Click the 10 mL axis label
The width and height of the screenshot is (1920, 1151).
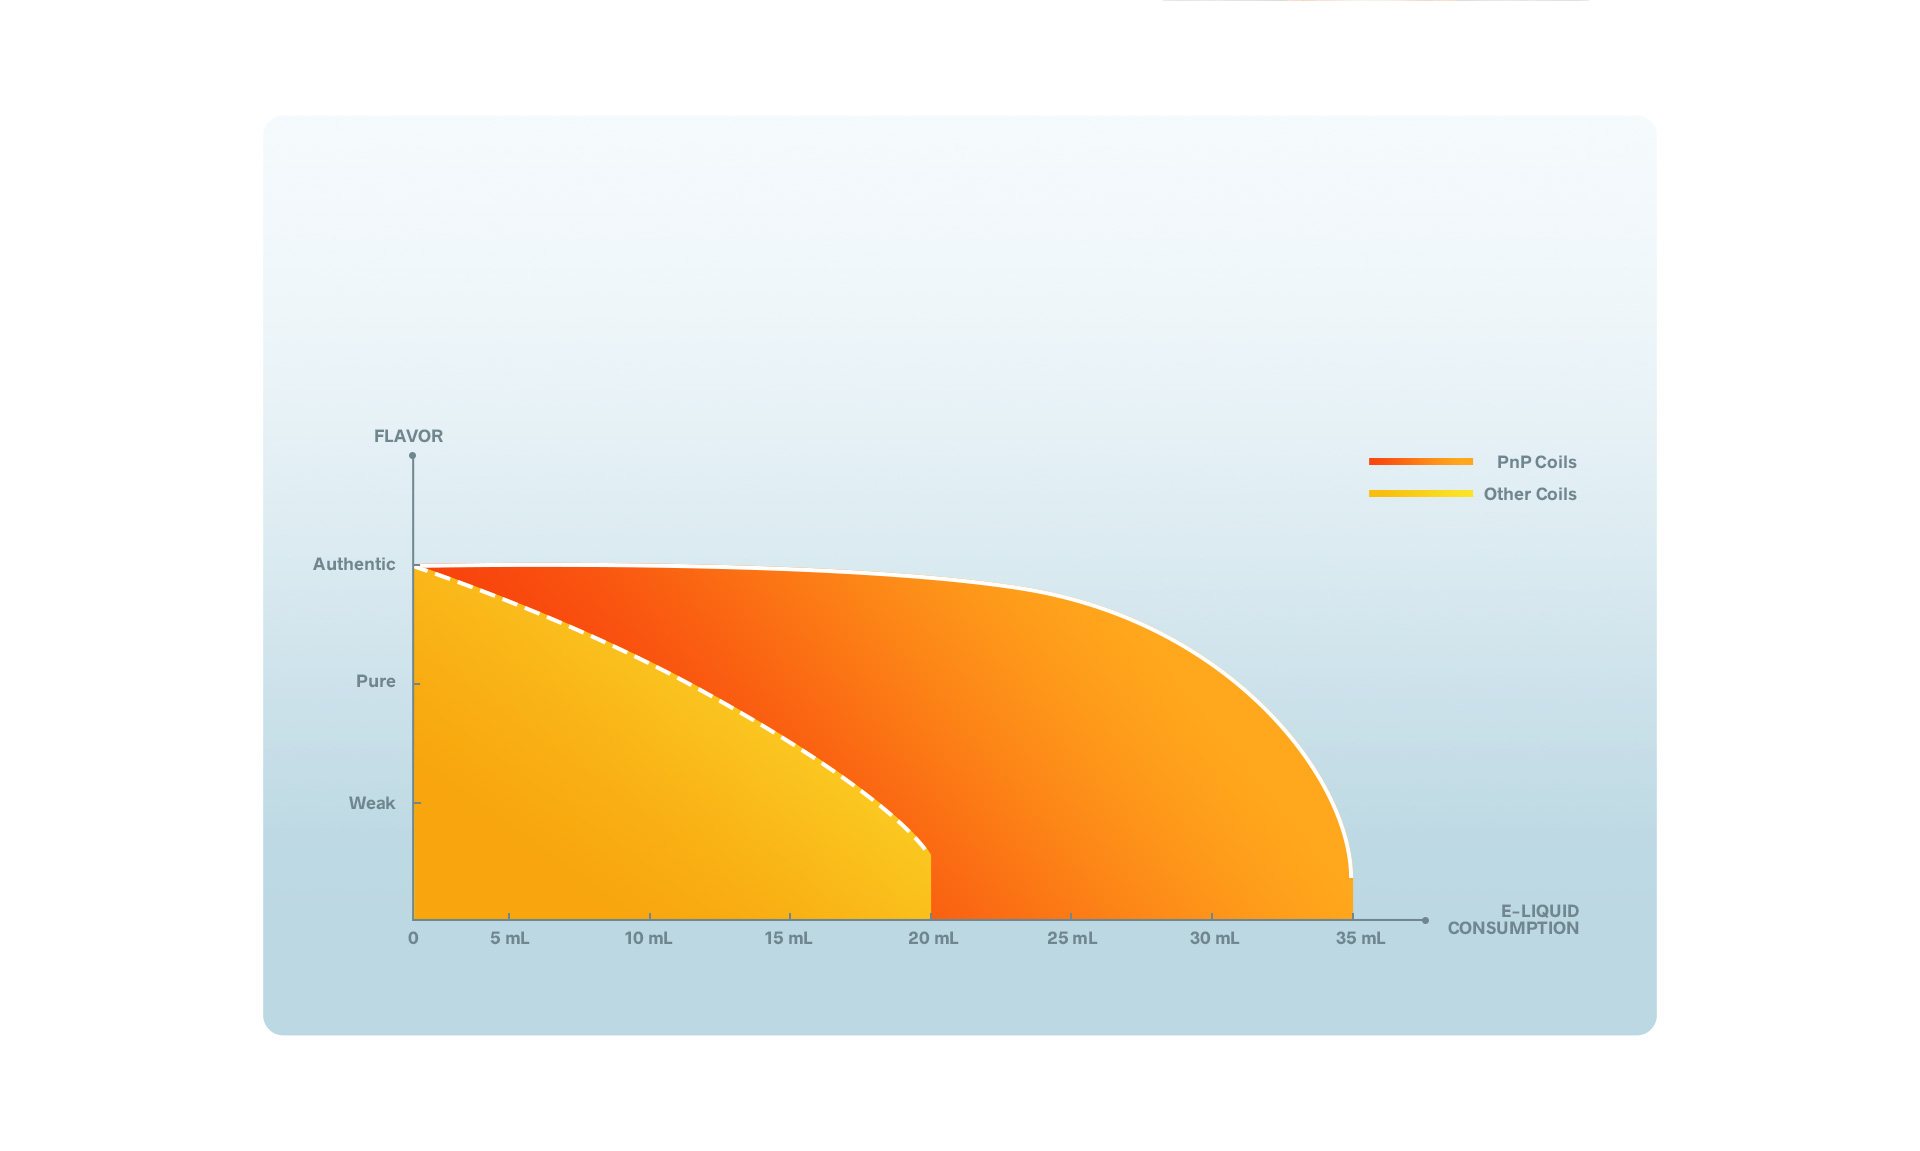pos(648,938)
